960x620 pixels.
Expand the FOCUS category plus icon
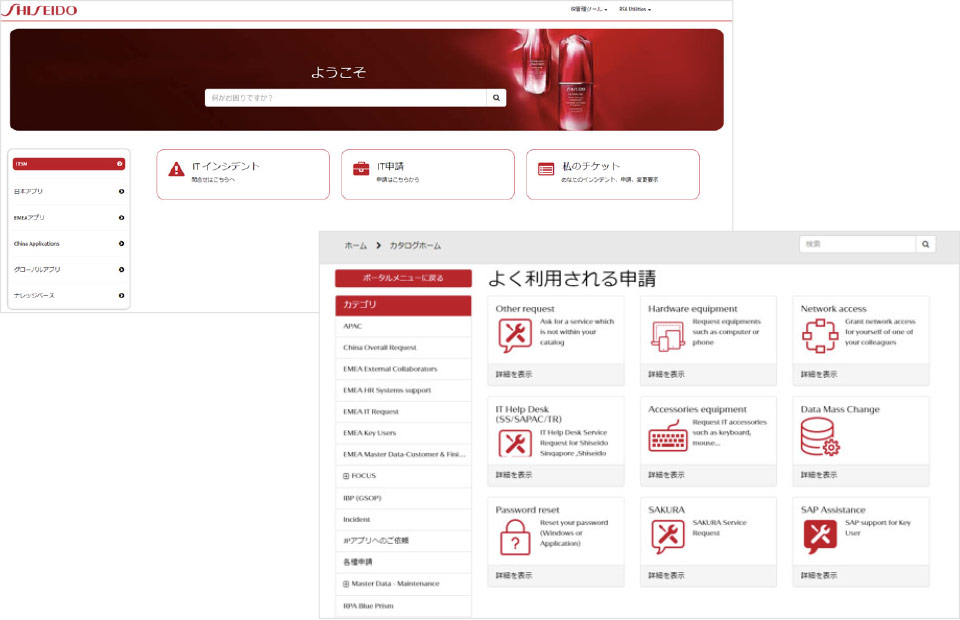[346, 476]
